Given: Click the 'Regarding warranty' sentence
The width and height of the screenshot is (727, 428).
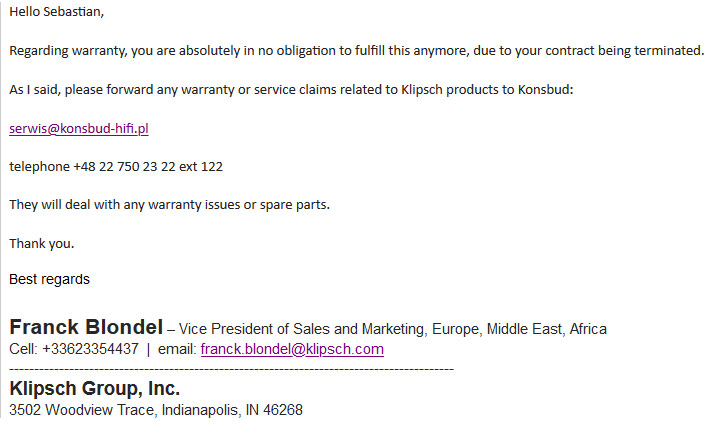Looking at the screenshot, I should point(357,51).
